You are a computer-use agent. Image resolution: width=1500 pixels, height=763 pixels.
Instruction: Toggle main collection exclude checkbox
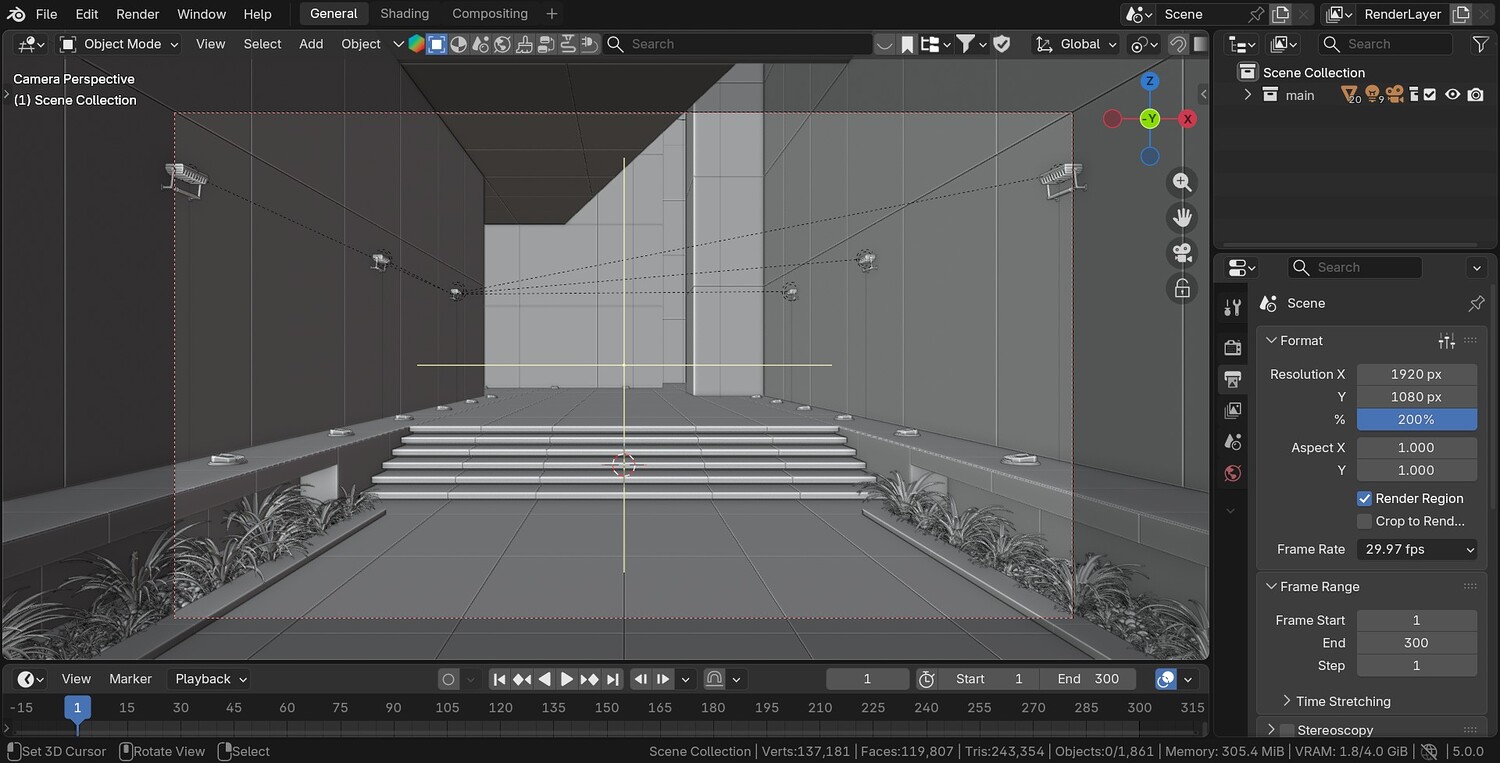pos(1430,95)
